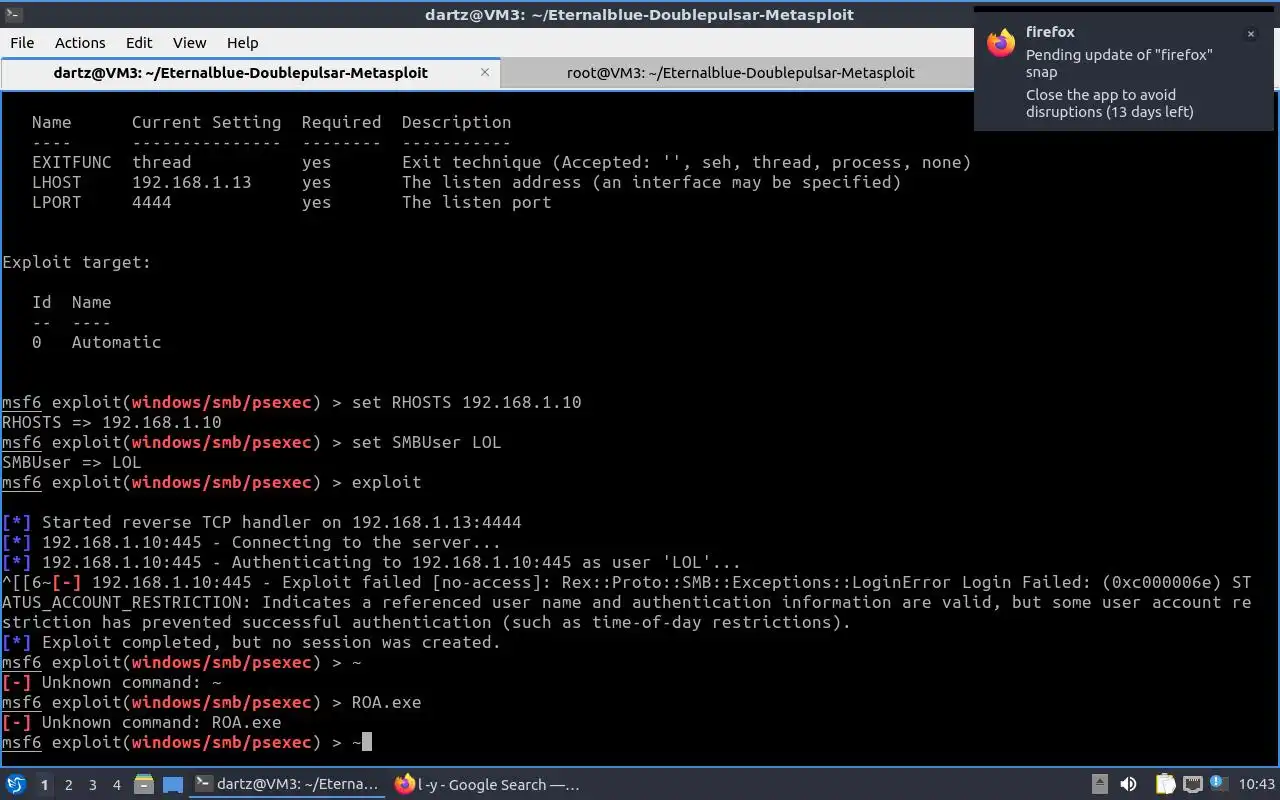Image resolution: width=1280 pixels, height=800 pixels.
Task: Click the removable media eject tray icon
Action: tap(1099, 785)
